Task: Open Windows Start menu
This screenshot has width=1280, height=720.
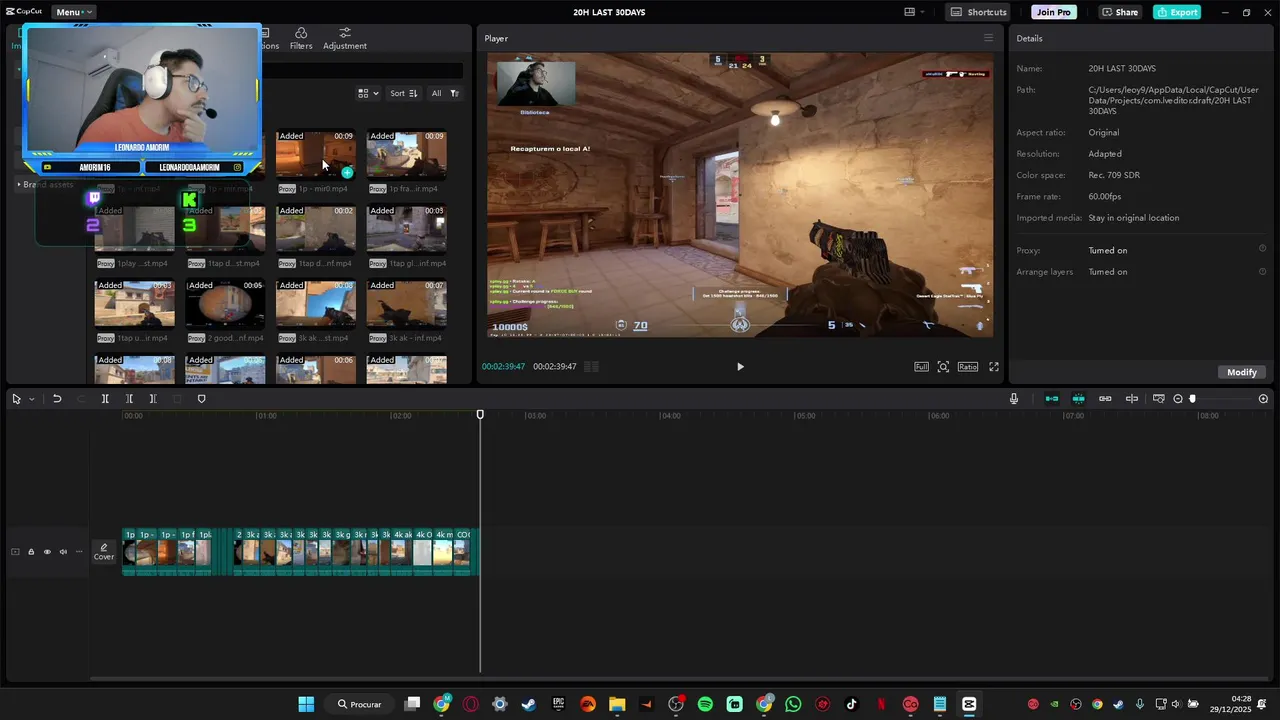Action: pyautogui.click(x=306, y=704)
